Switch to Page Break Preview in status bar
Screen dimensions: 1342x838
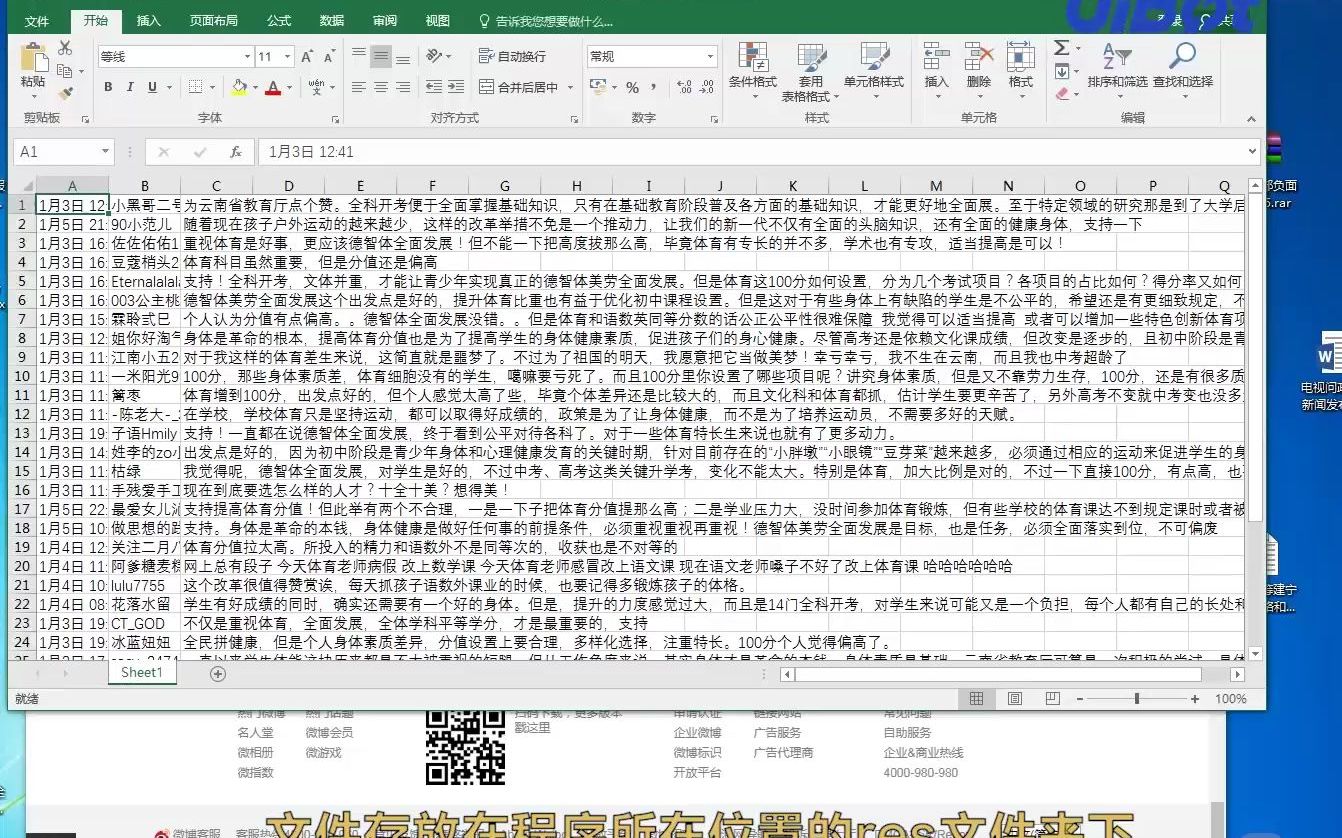click(1052, 699)
